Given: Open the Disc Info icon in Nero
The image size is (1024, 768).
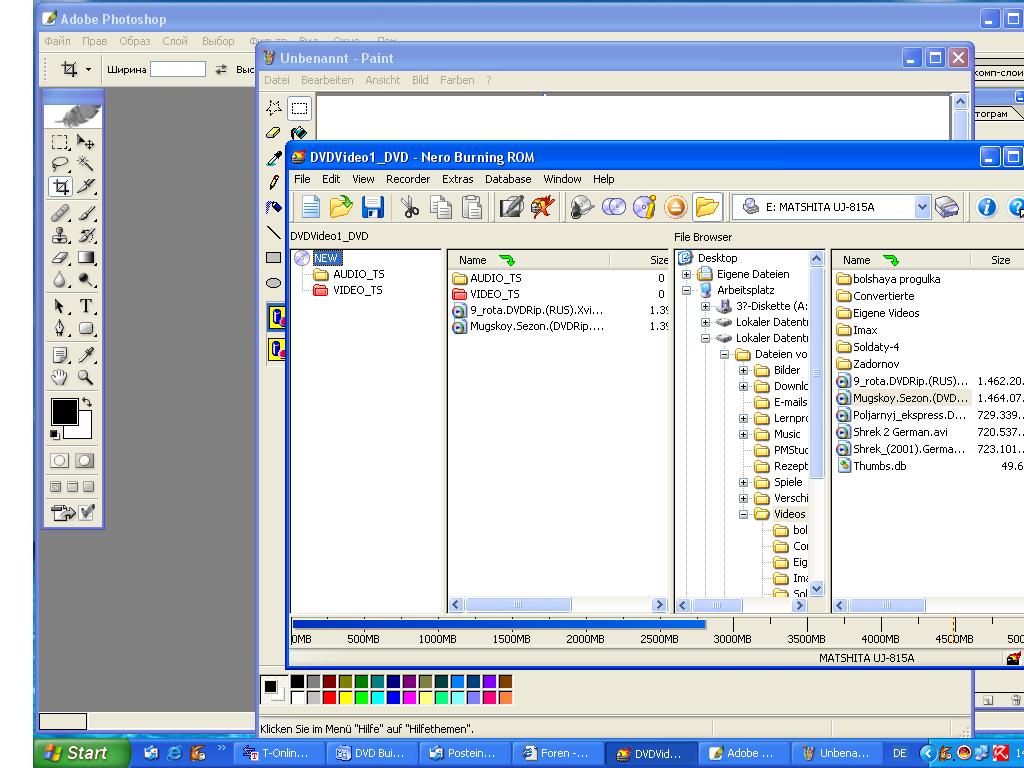Looking at the screenshot, I should click(x=645, y=207).
